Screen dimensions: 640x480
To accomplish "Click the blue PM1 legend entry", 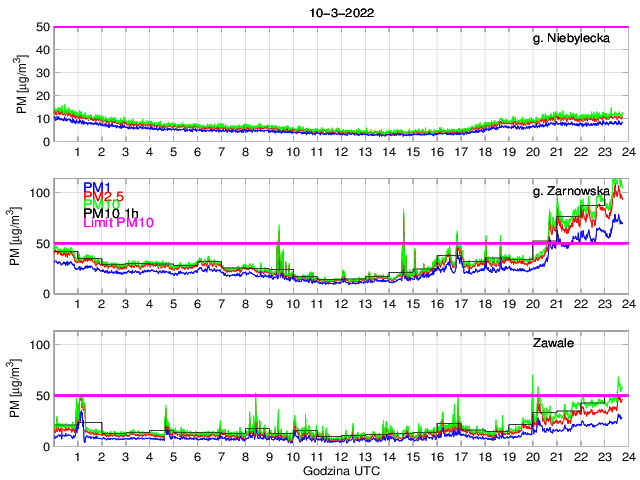I will tap(97, 187).
